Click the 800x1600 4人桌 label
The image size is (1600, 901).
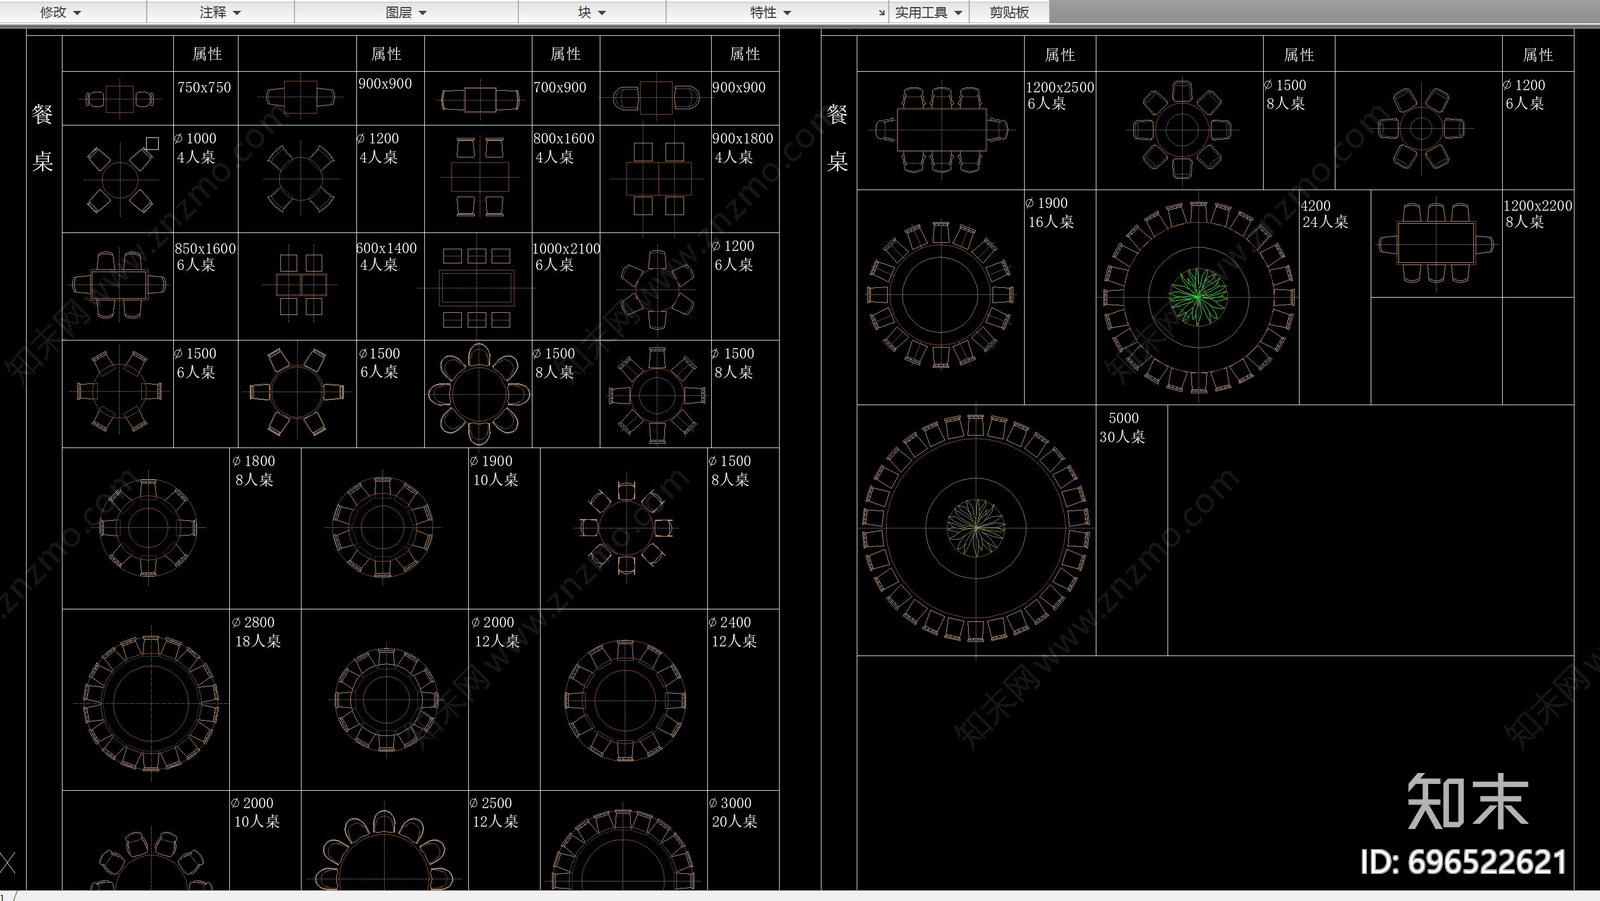coord(564,148)
